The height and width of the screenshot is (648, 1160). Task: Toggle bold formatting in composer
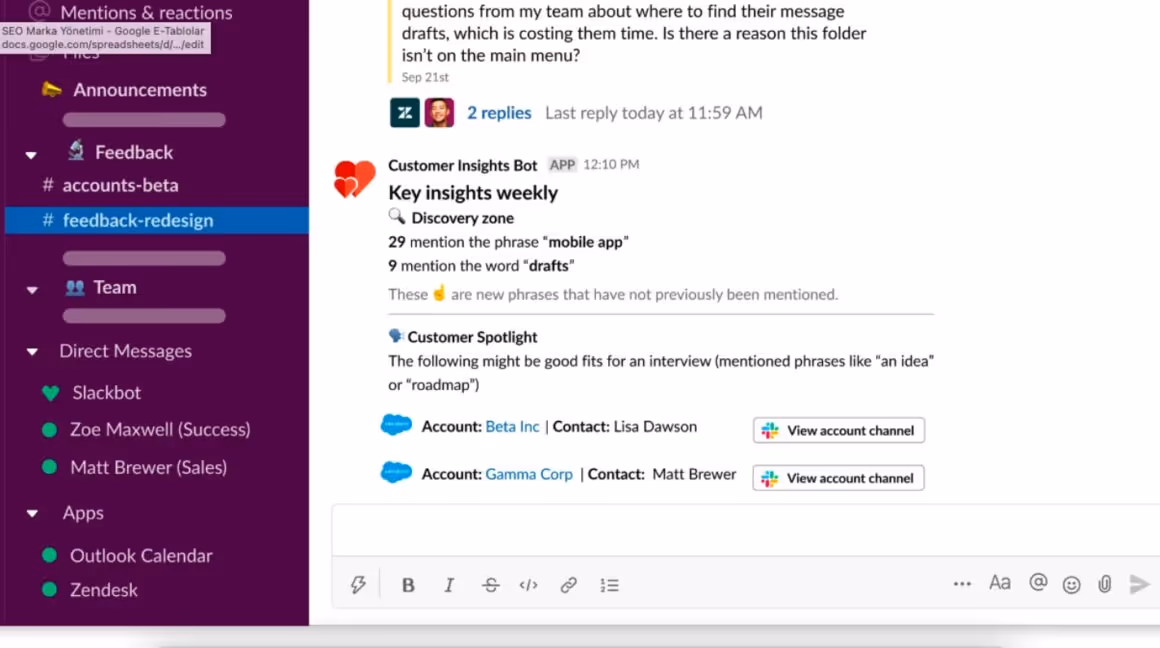click(408, 585)
